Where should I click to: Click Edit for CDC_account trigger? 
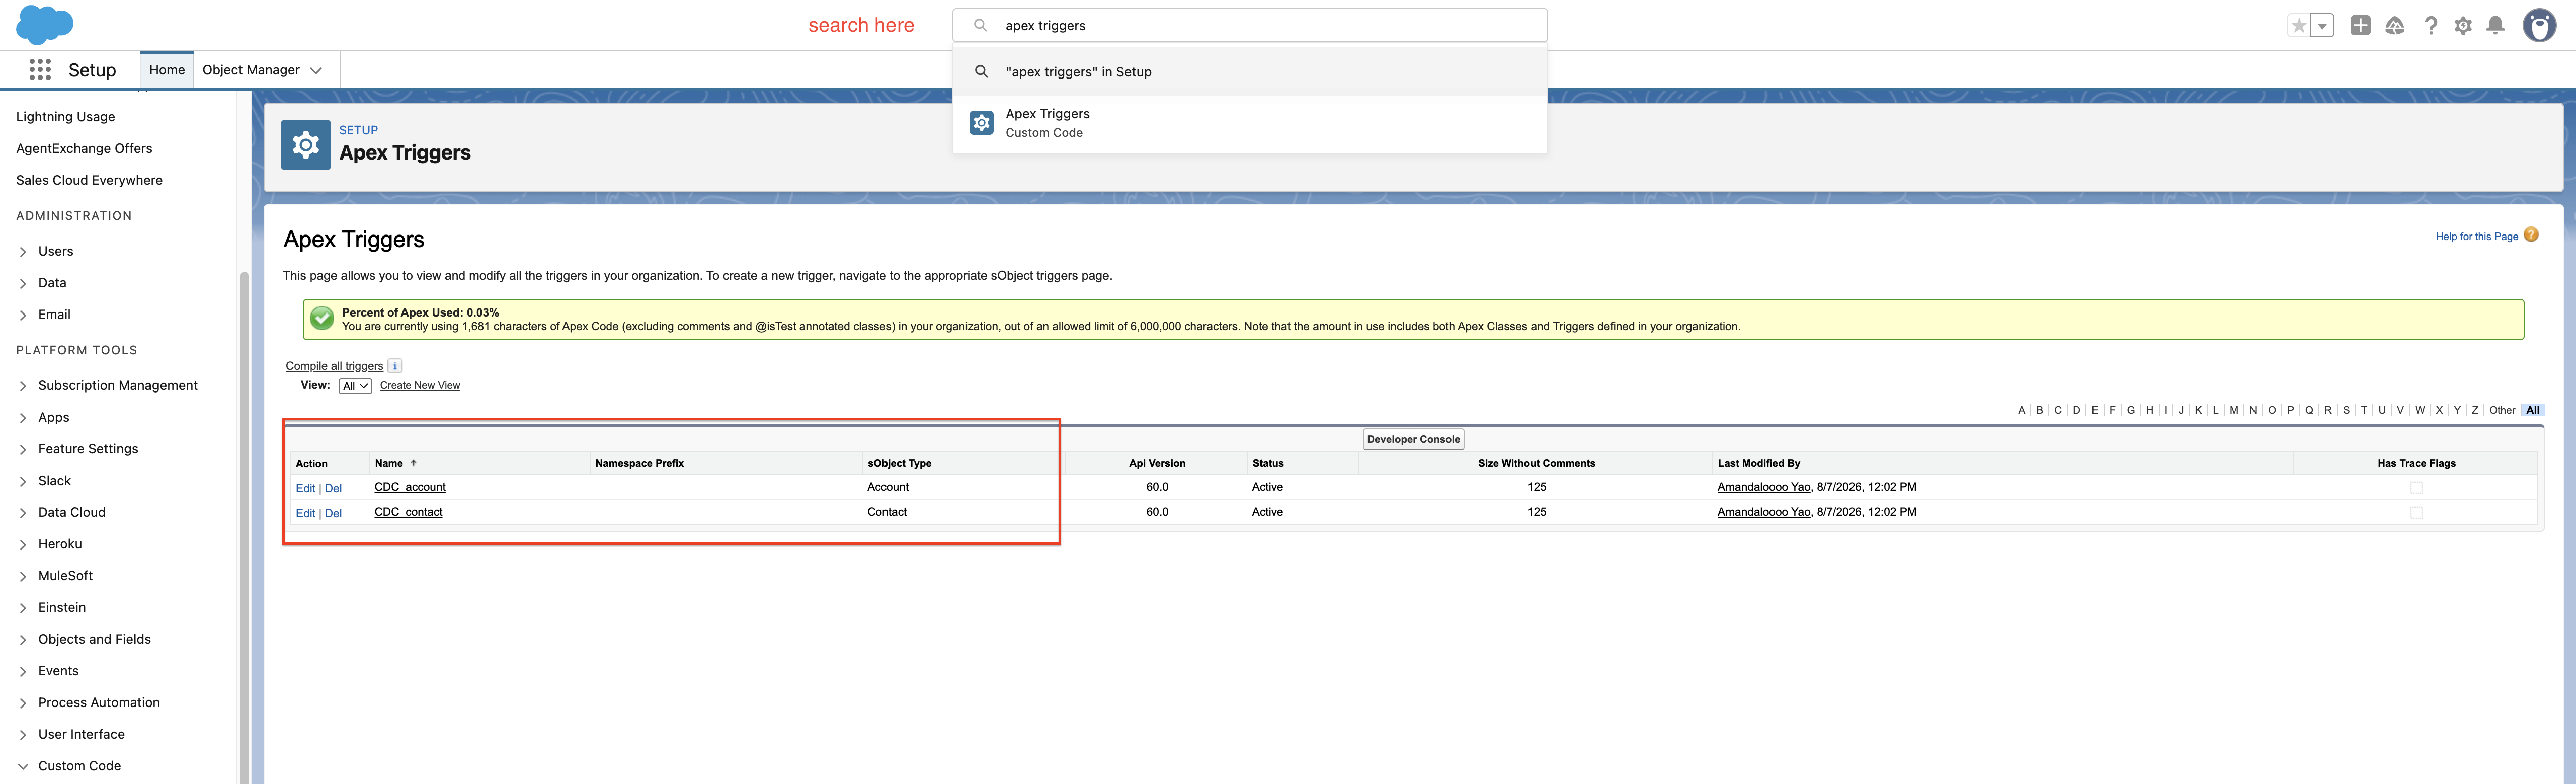(x=305, y=488)
